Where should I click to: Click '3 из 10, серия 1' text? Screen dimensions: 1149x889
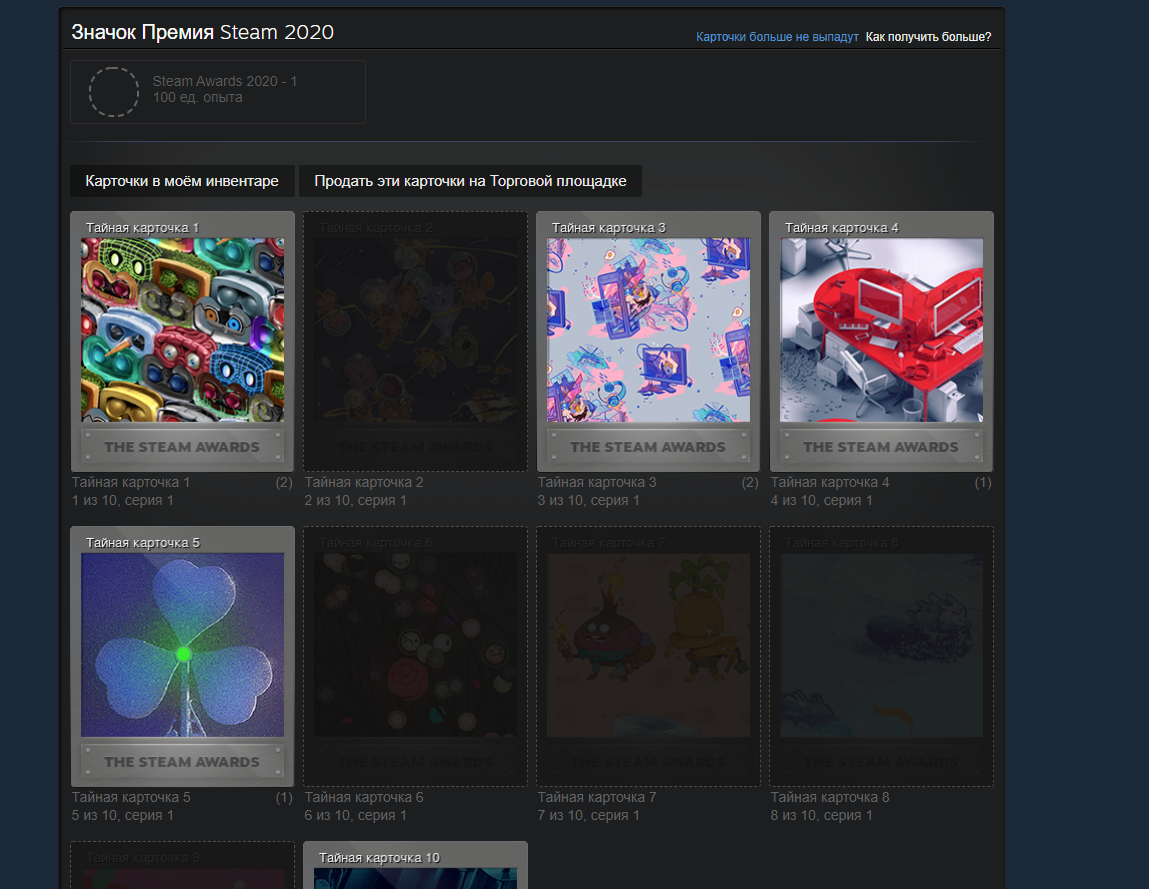pos(588,501)
